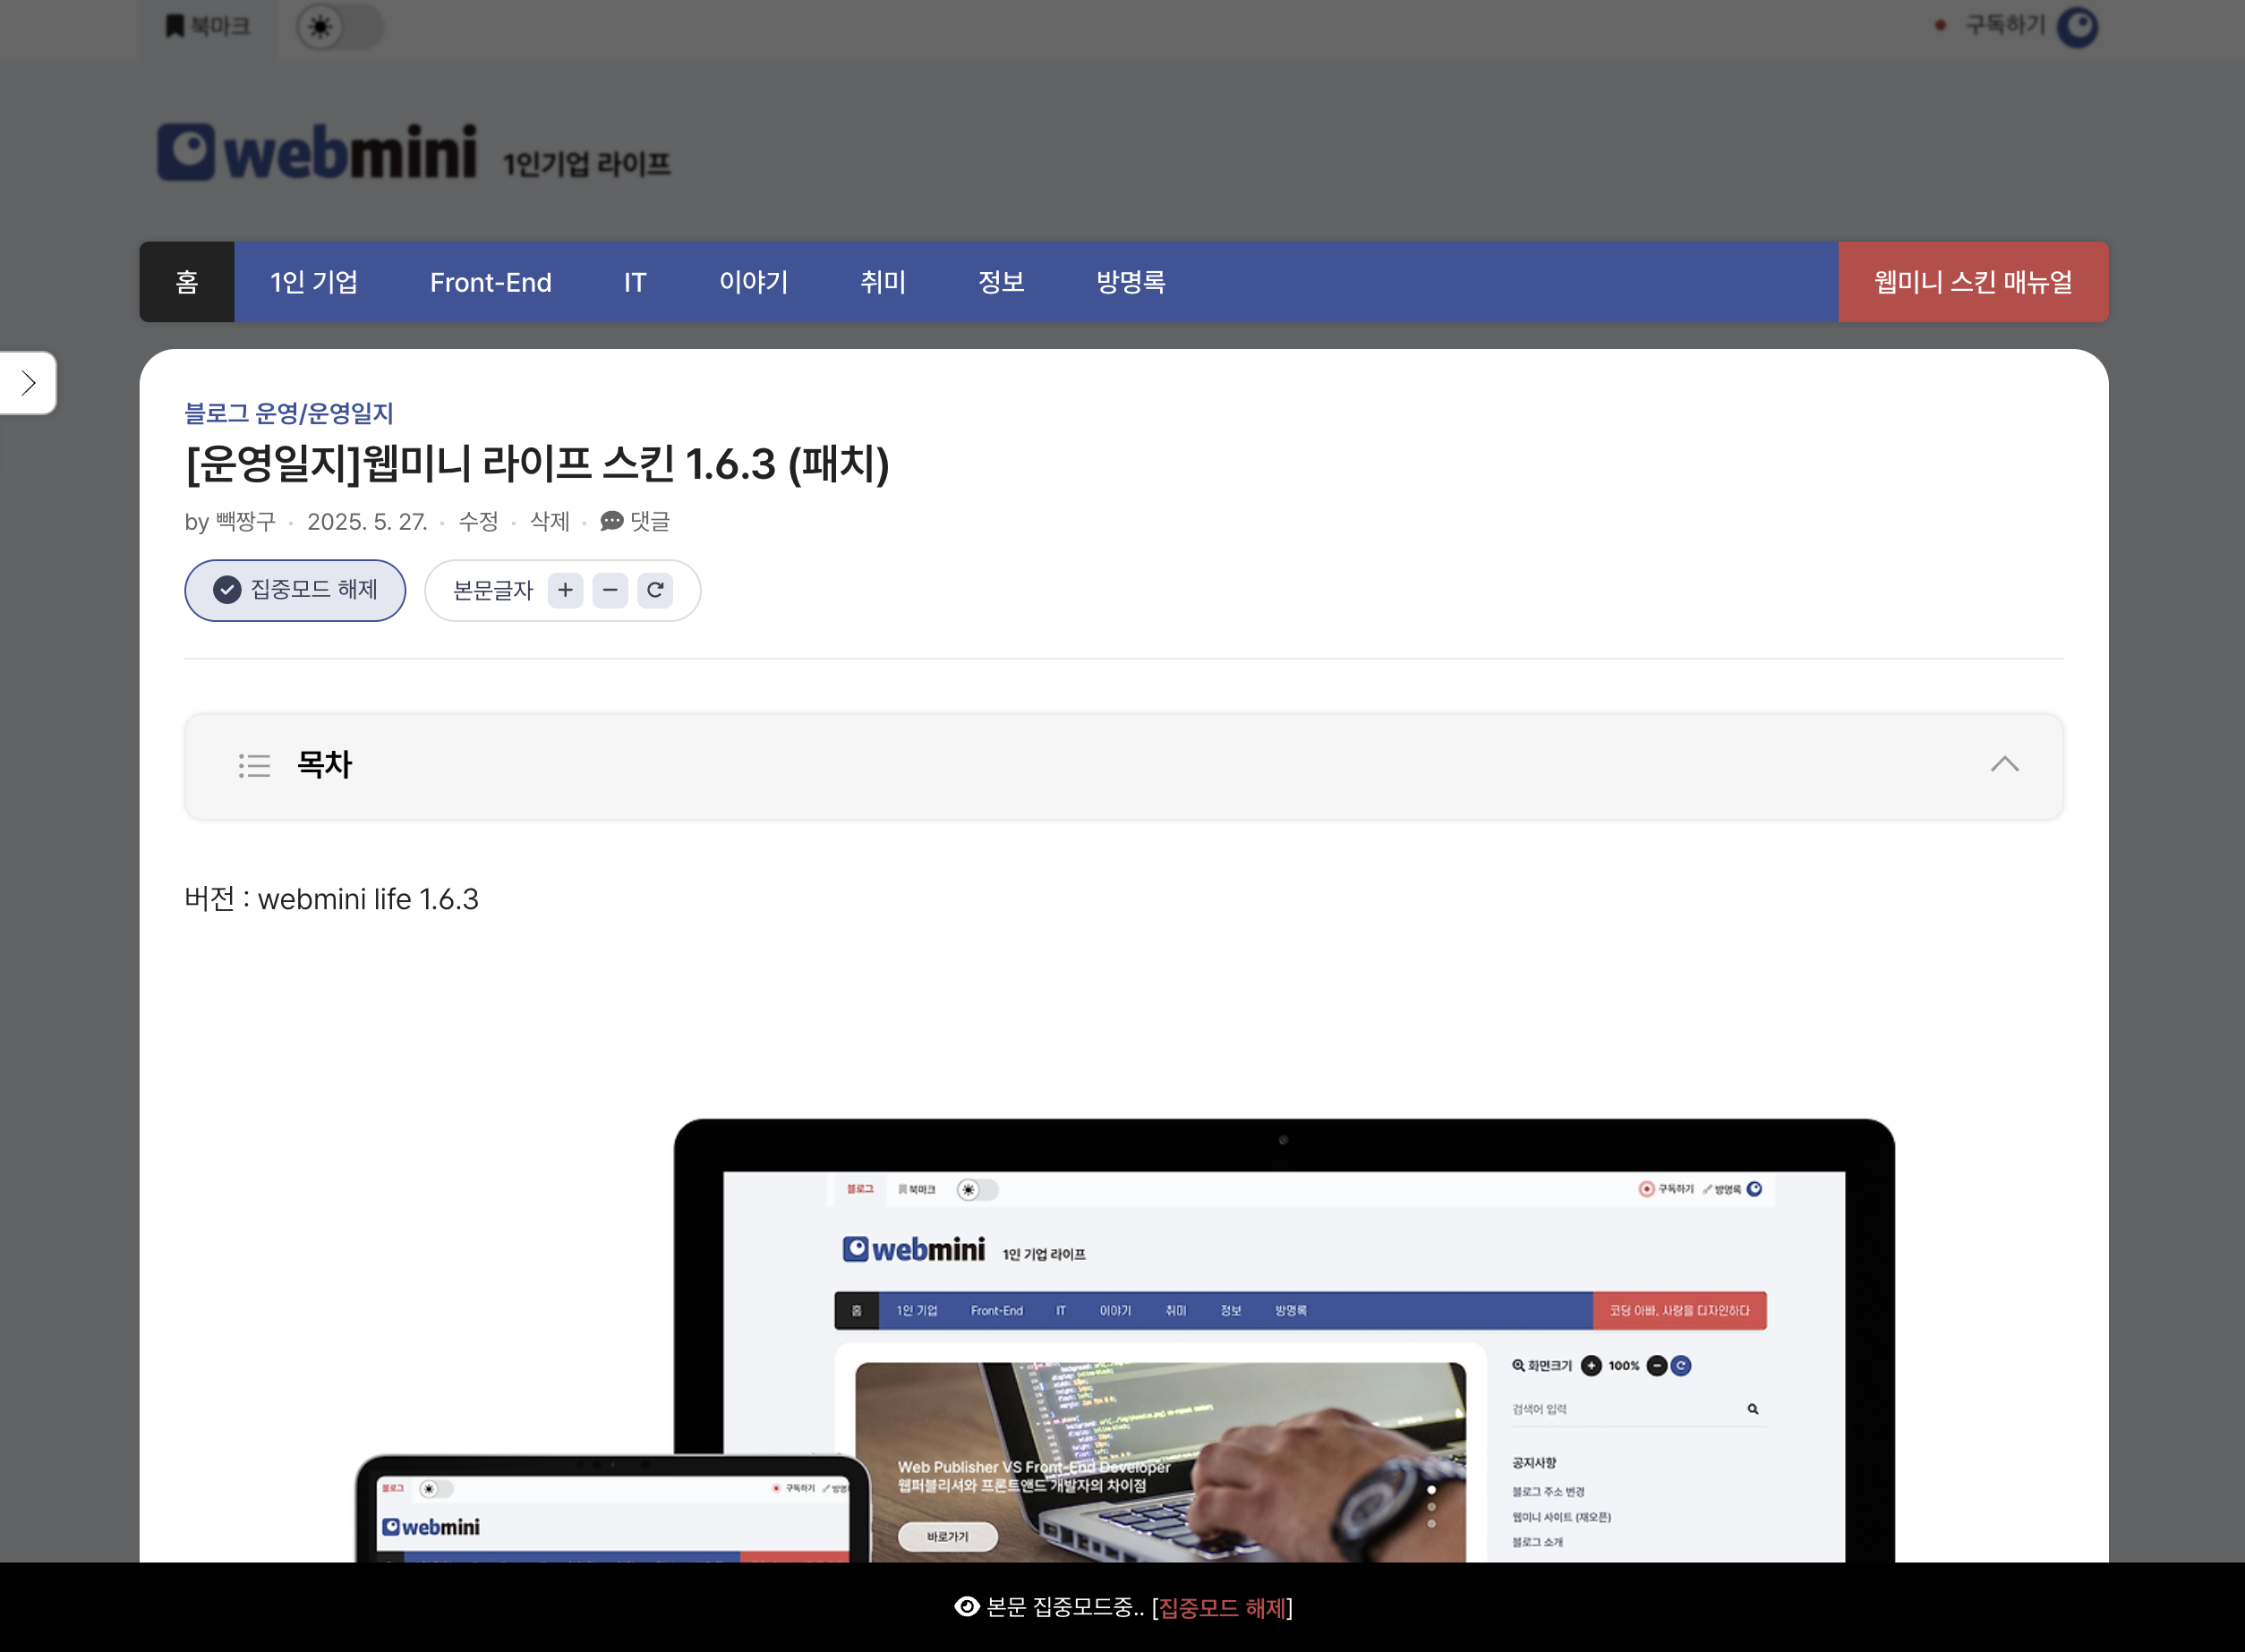Open the 방명록 menu item
The width and height of the screenshot is (2245, 1652).
1130,282
